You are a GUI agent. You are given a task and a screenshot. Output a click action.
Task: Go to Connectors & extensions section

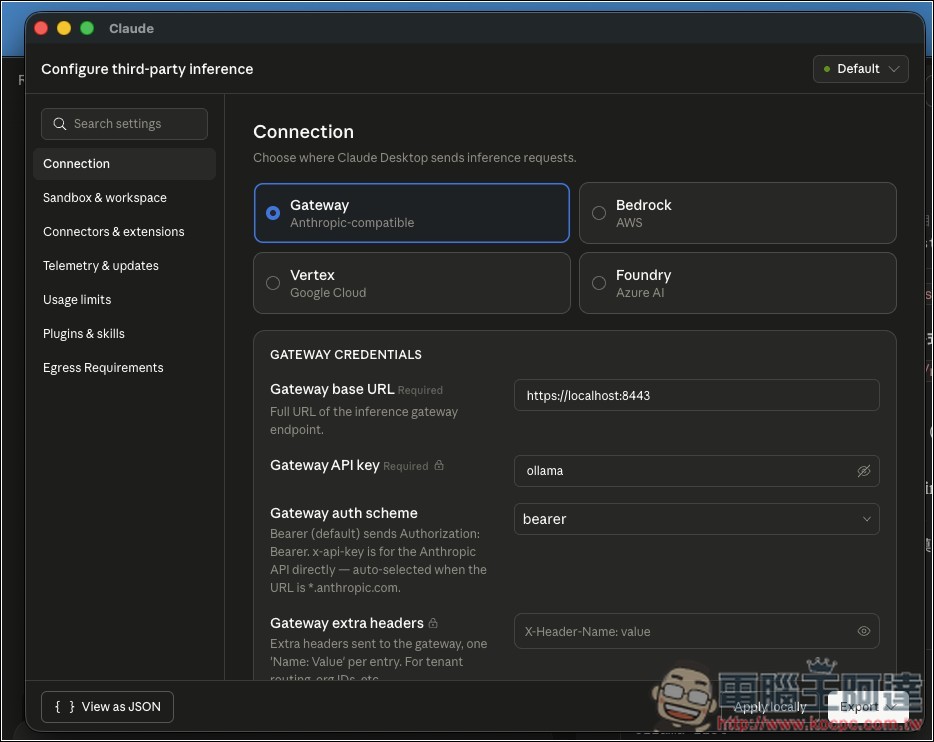(x=114, y=232)
